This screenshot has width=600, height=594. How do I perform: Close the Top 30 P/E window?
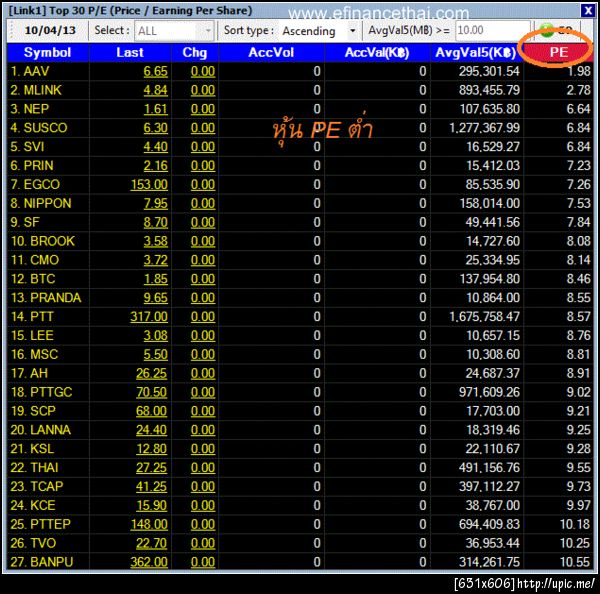click(x=587, y=10)
